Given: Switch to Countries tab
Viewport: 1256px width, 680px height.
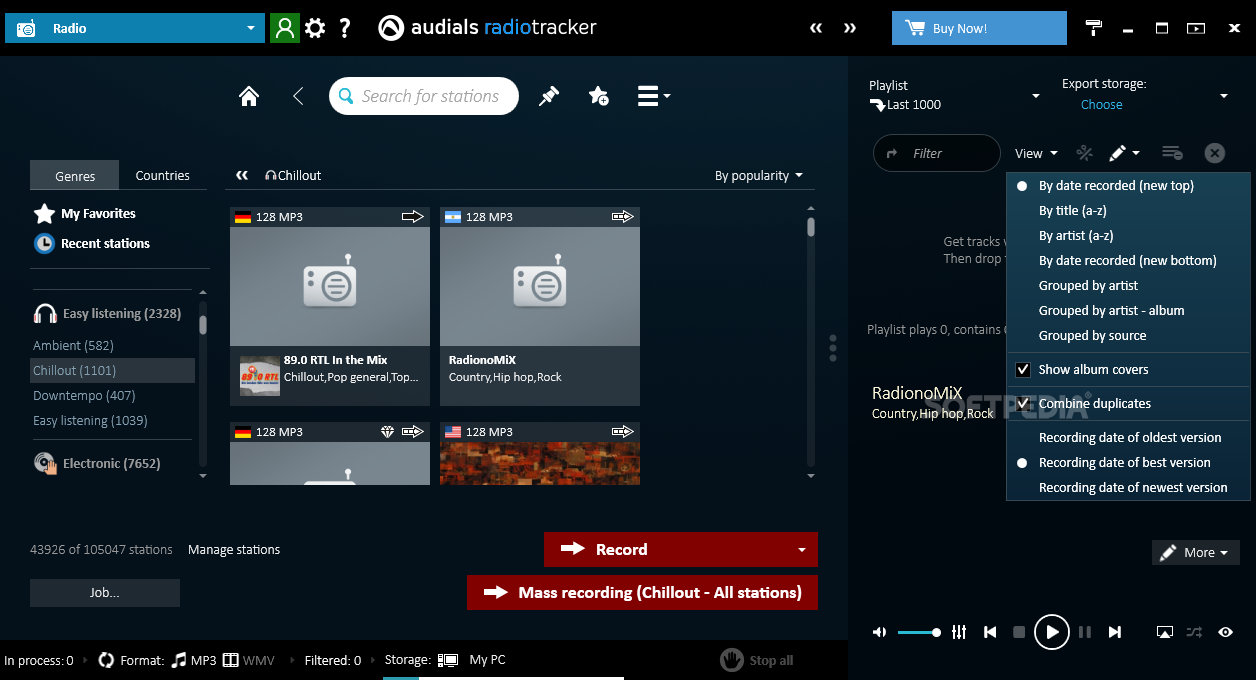Looking at the screenshot, I should point(162,175).
